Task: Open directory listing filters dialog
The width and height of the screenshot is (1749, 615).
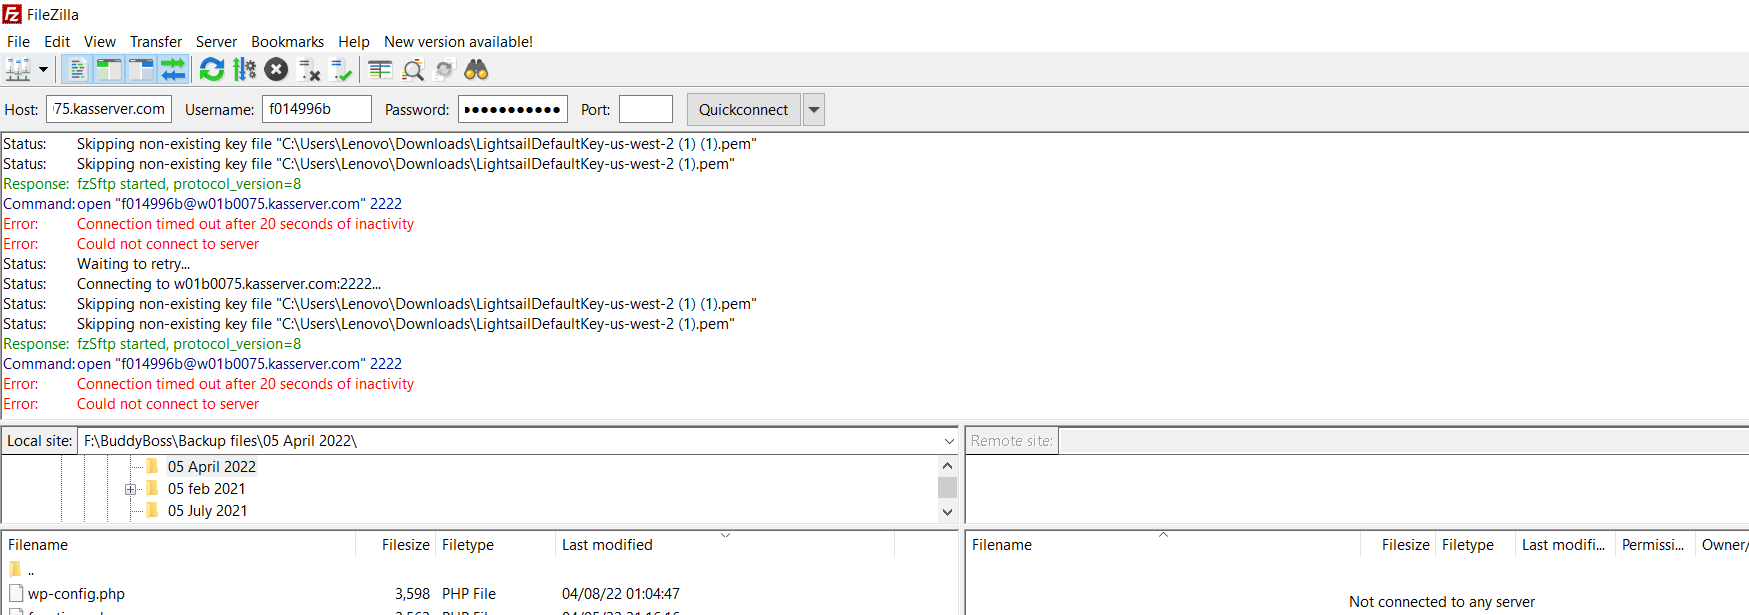Action: coord(380,70)
